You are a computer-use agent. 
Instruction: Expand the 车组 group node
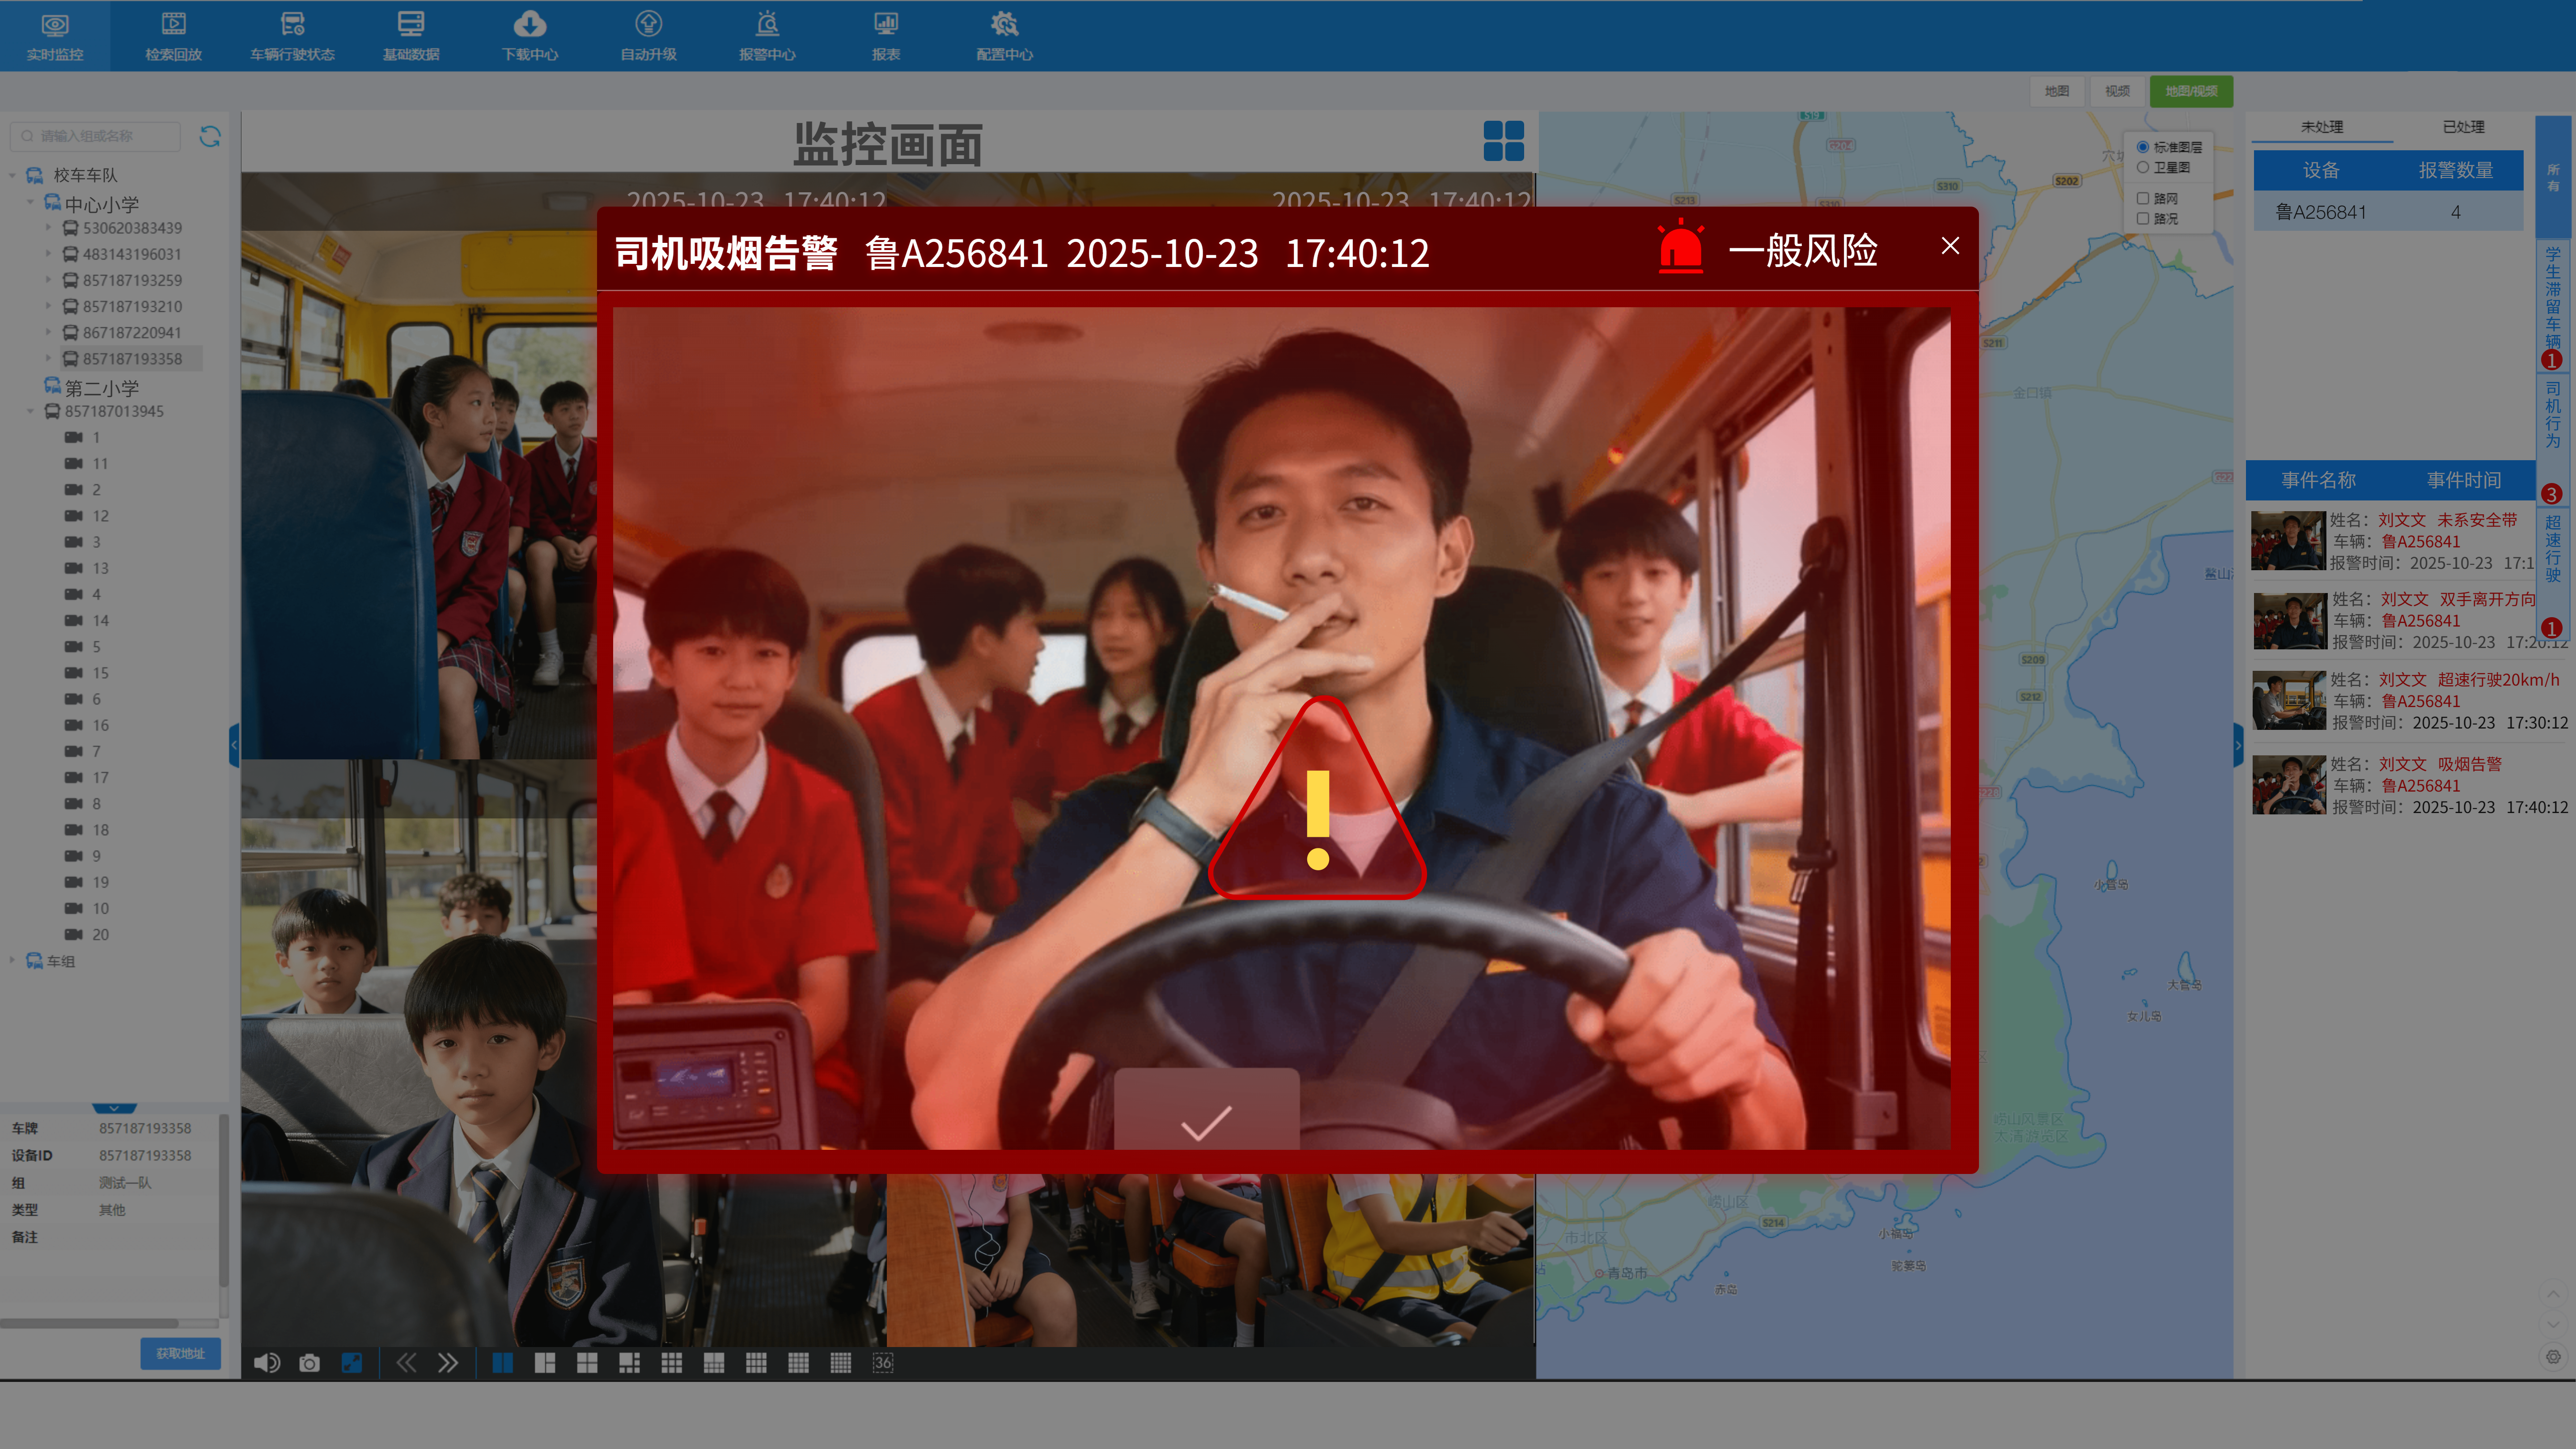(12, 960)
